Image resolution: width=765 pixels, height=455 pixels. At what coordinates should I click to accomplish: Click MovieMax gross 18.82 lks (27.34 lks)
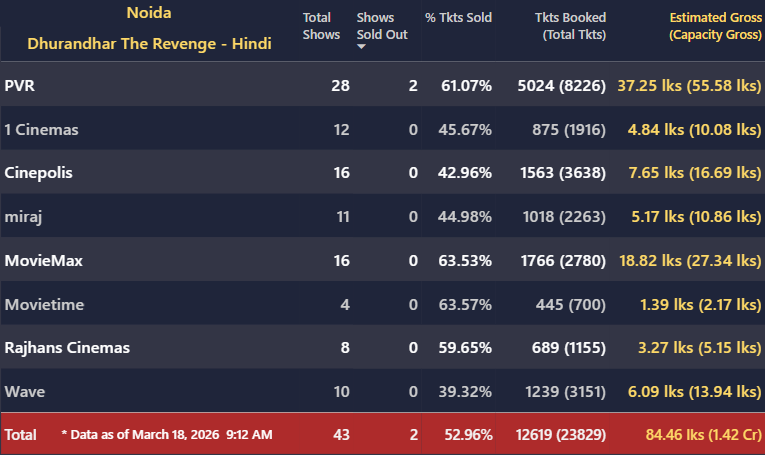coord(690,261)
